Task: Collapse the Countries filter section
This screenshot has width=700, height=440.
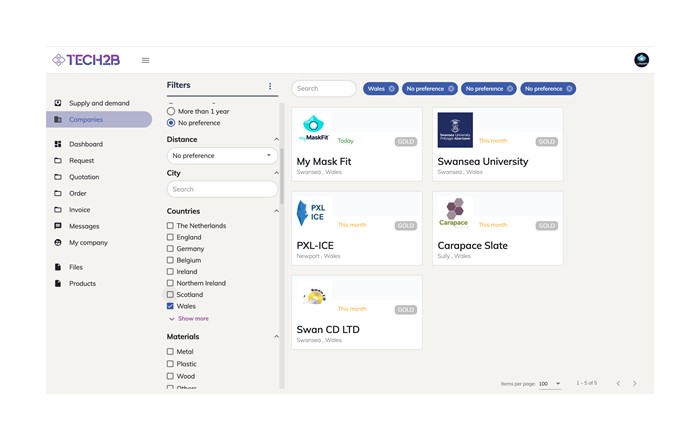Action: point(277,212)
